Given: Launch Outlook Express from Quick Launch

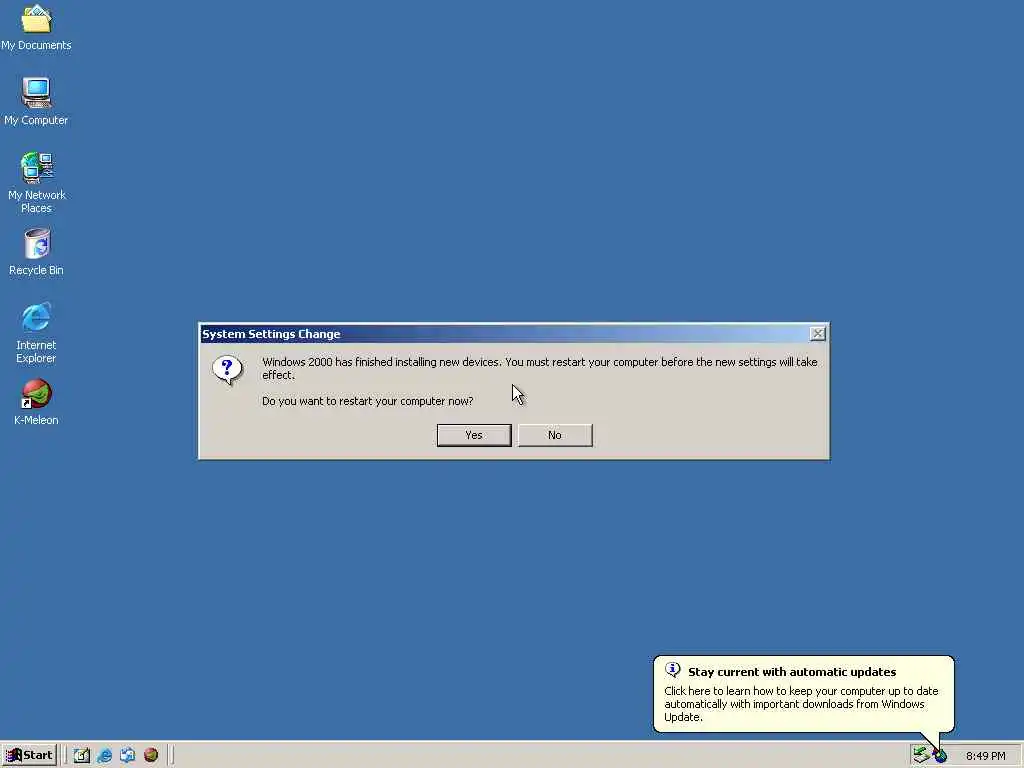Looking at the screenshot, I should pyautogui.click(x=127, y=755).
